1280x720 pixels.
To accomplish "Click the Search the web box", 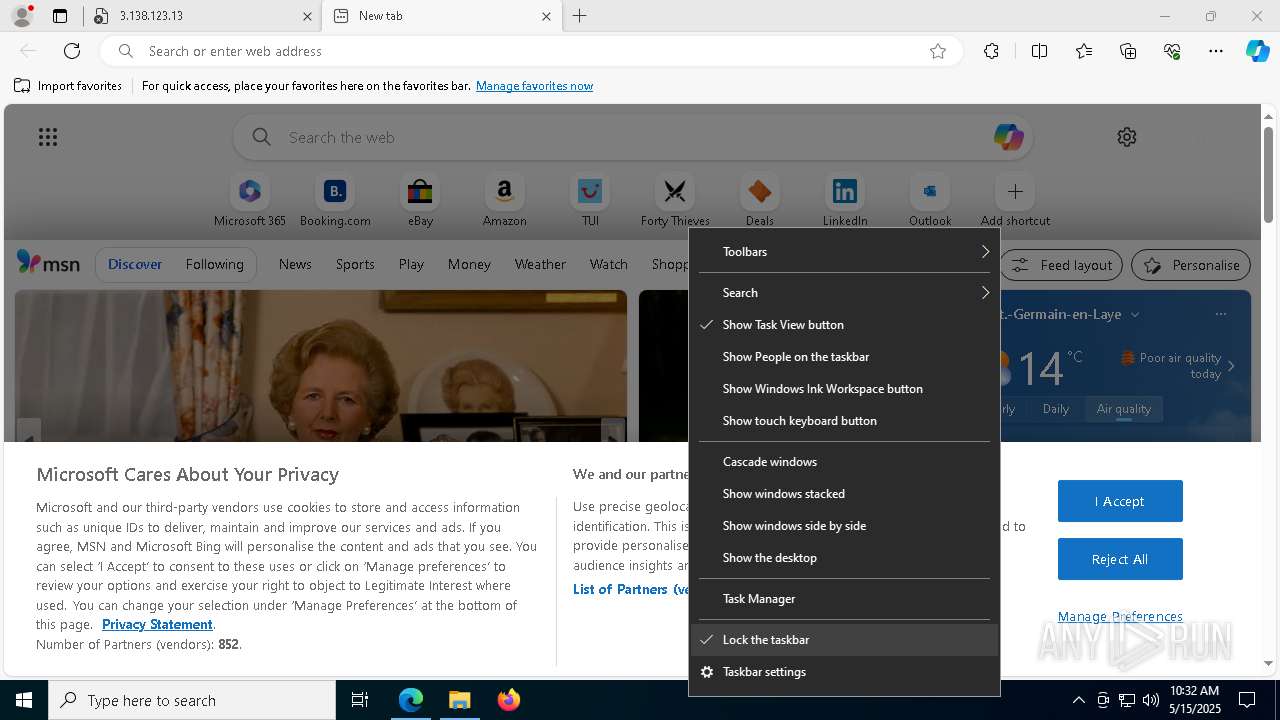I will click(633, 137).
